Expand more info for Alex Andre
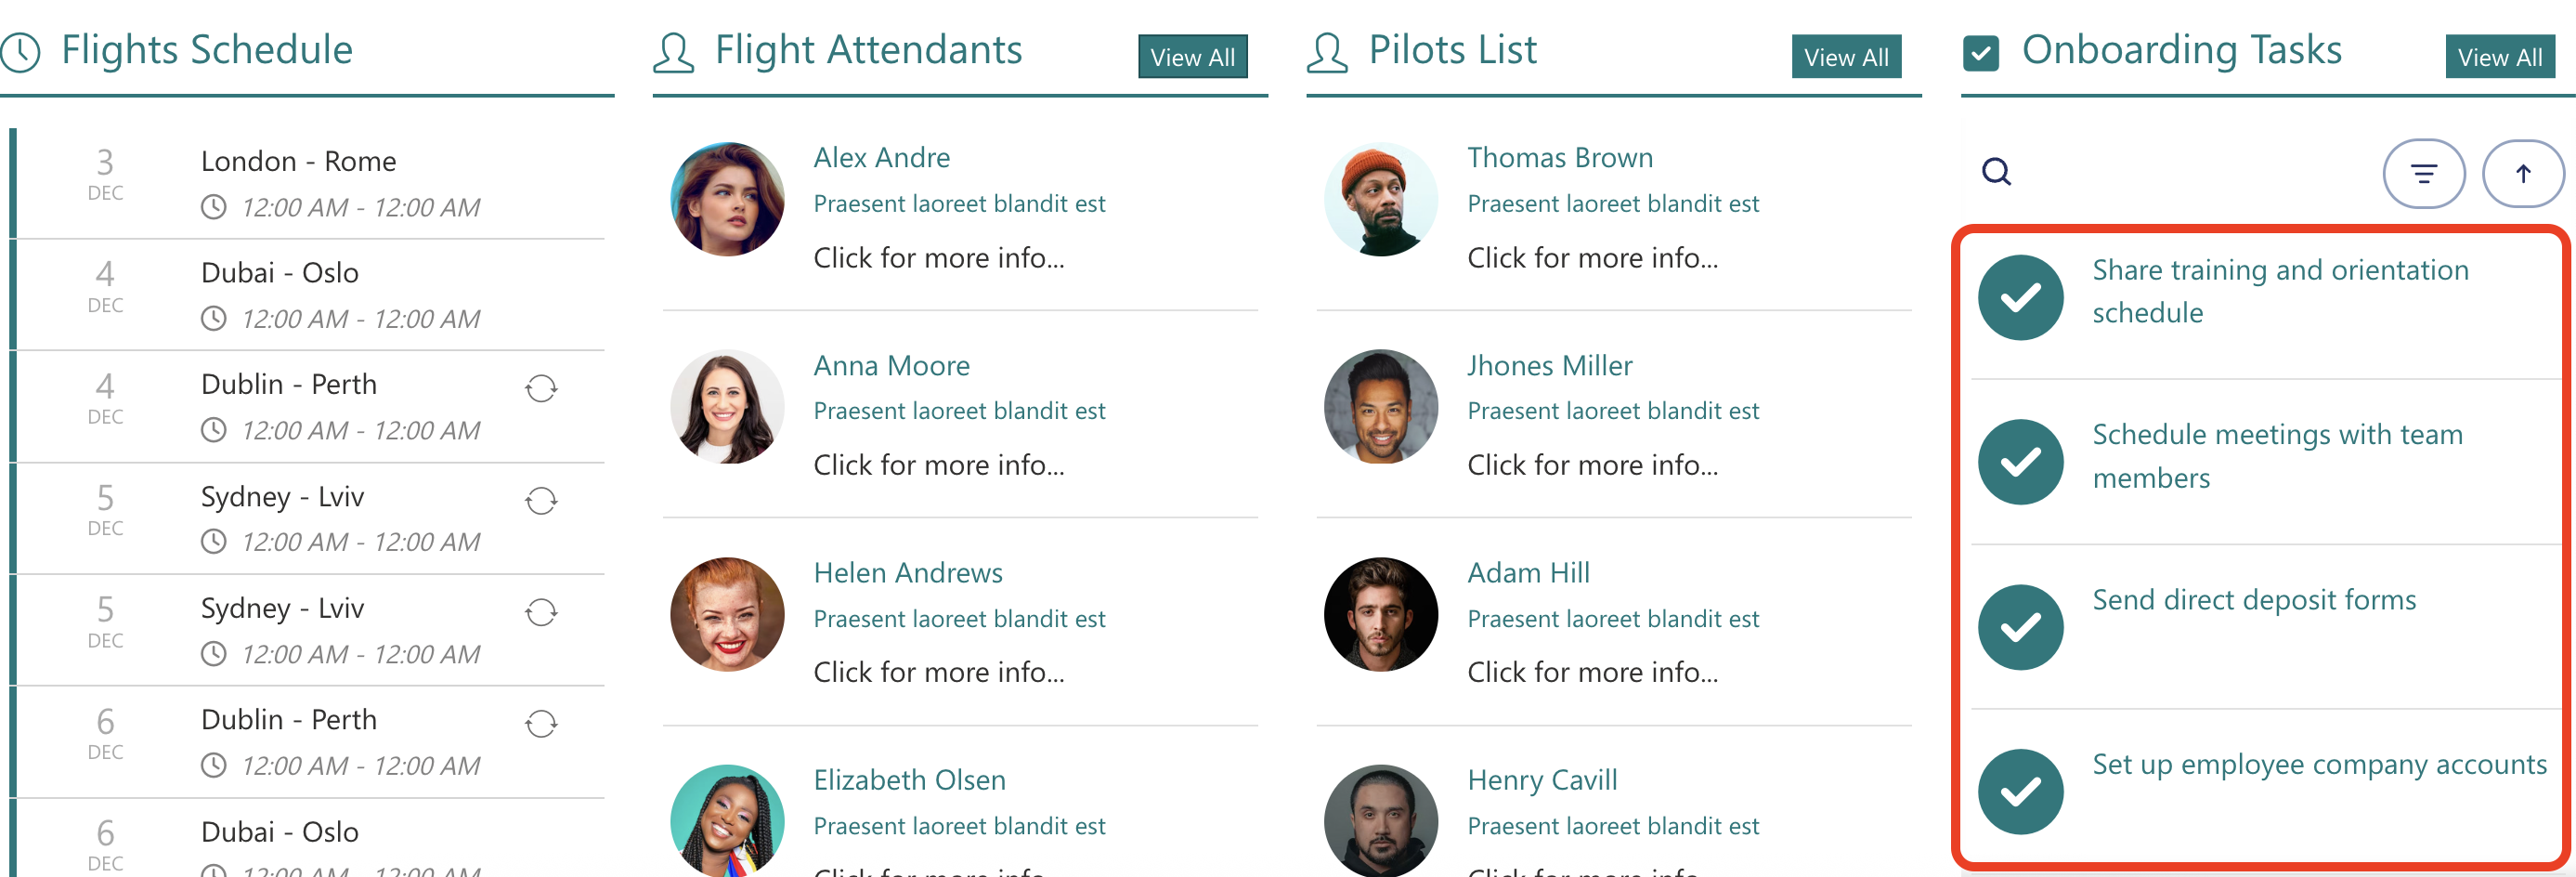 pyautogui.click(x=941, y=258)
